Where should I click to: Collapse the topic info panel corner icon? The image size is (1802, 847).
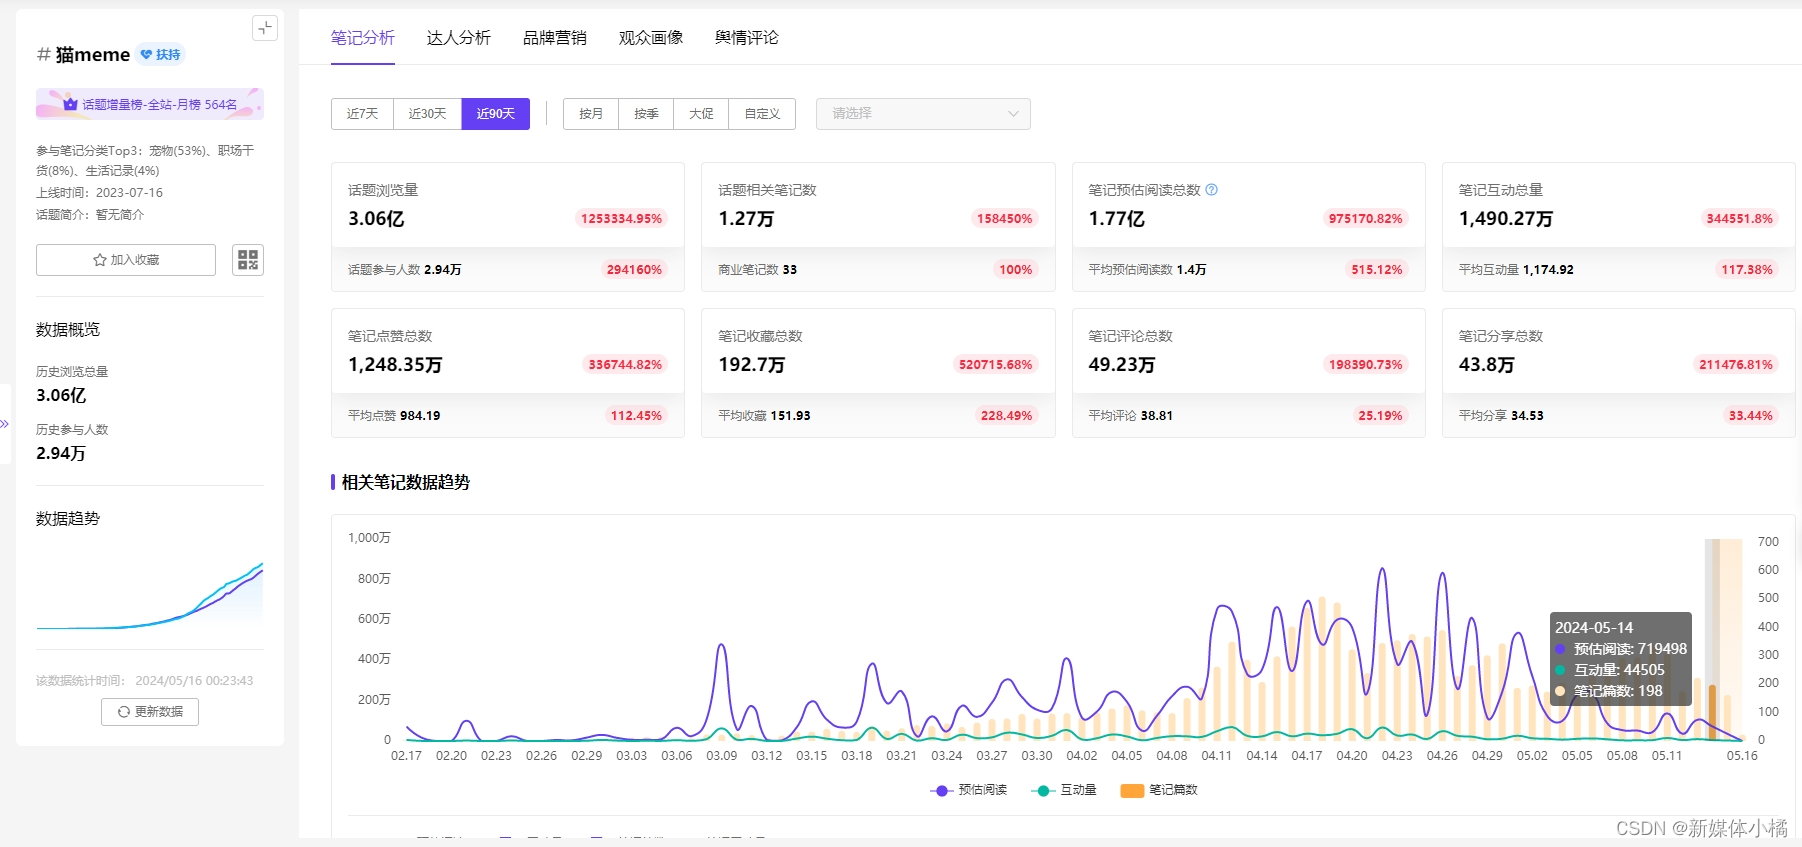pyautogui.click(x=265, y=28)
